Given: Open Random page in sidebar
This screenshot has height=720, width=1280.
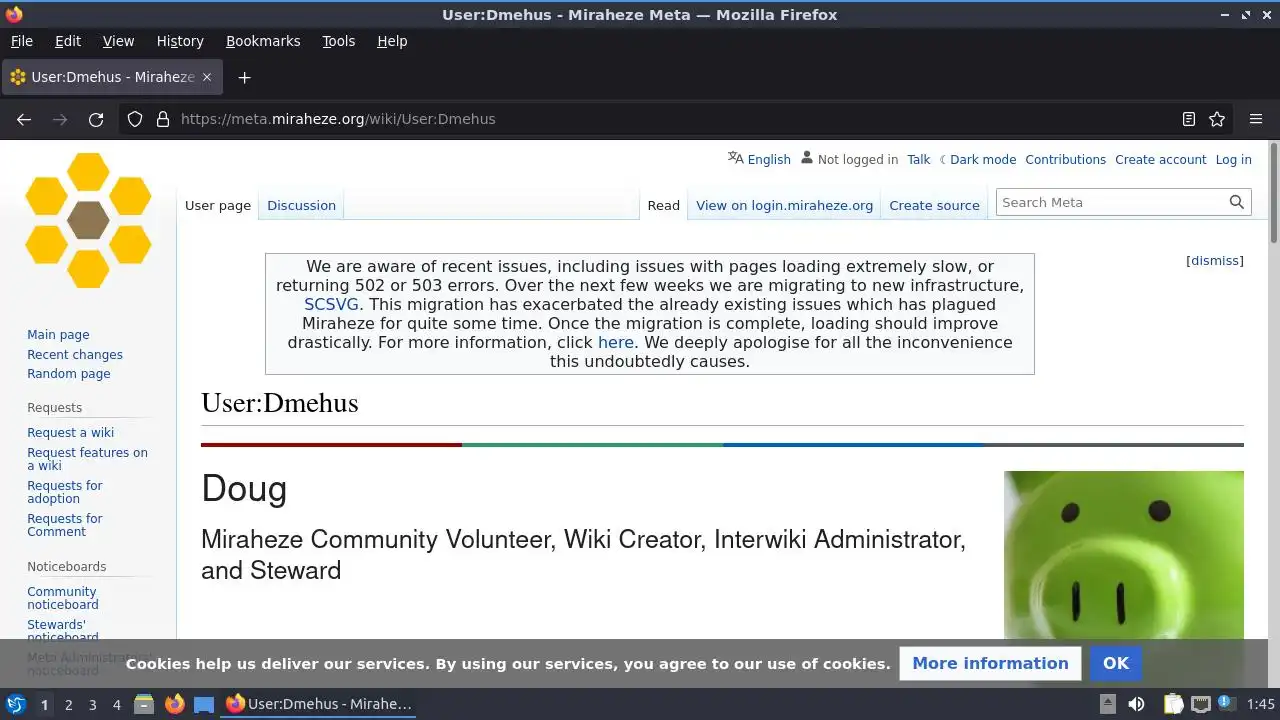Looking at the screenshot, I should (x=69, y=373).
